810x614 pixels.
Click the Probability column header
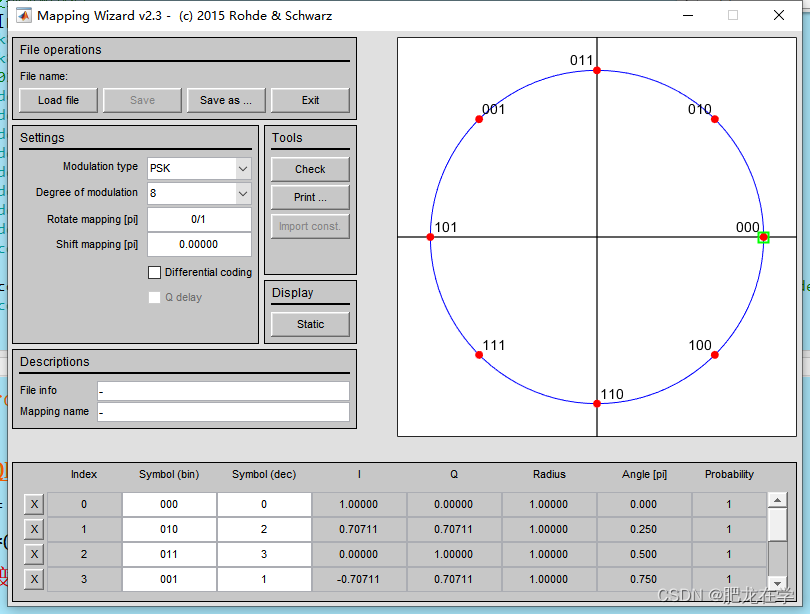(x=729, y=474)
